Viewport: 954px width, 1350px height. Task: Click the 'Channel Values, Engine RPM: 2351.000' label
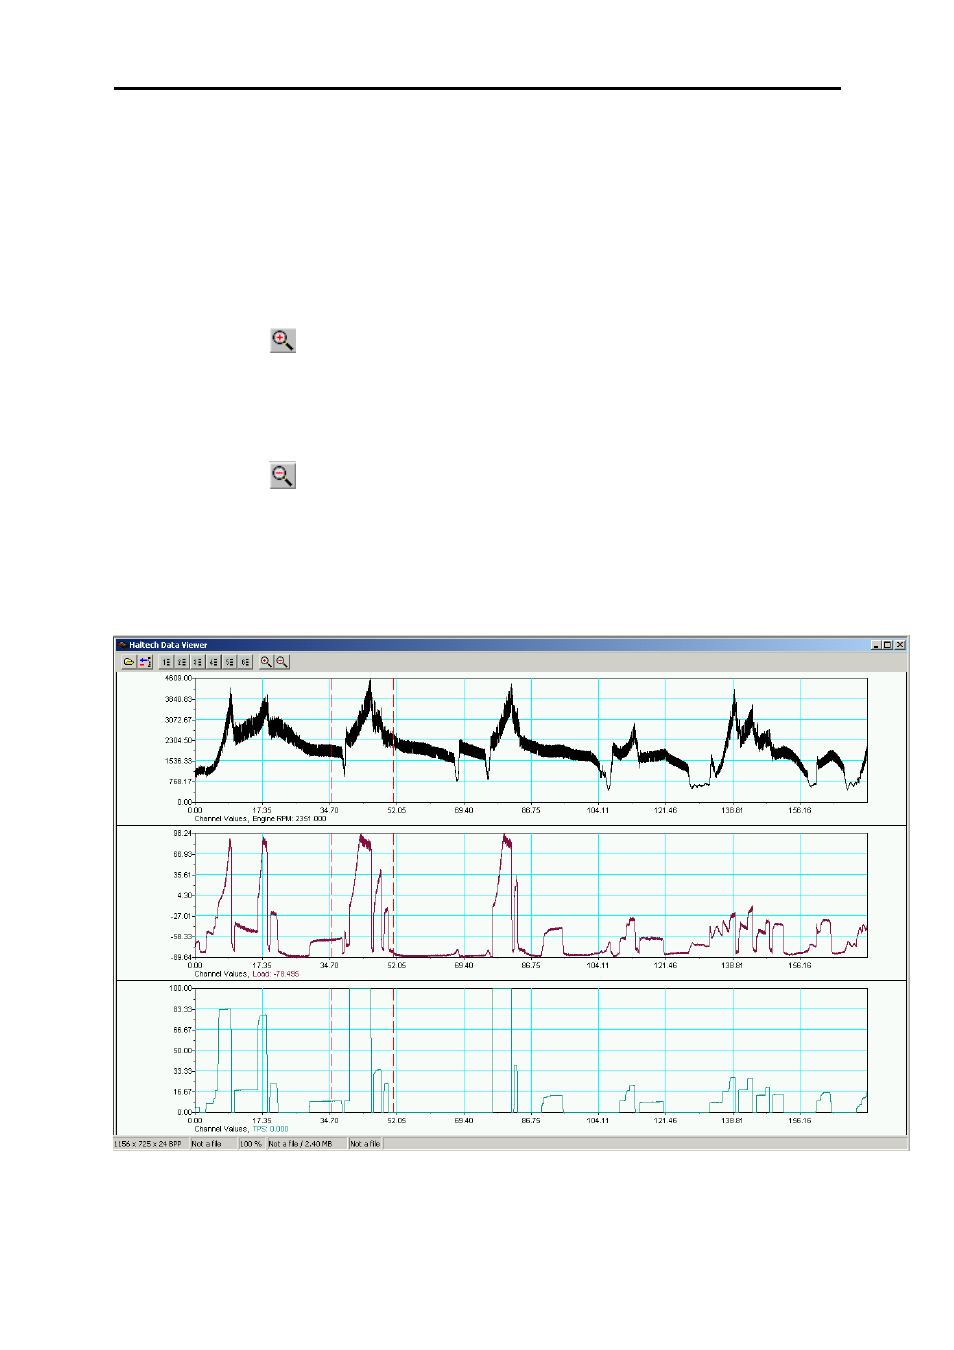point(260,819)
